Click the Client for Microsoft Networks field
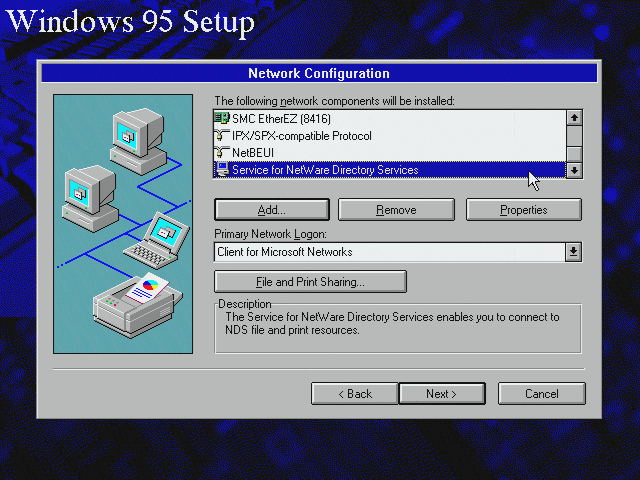Screen dimensions: 640x480 [x=389, y=252]
